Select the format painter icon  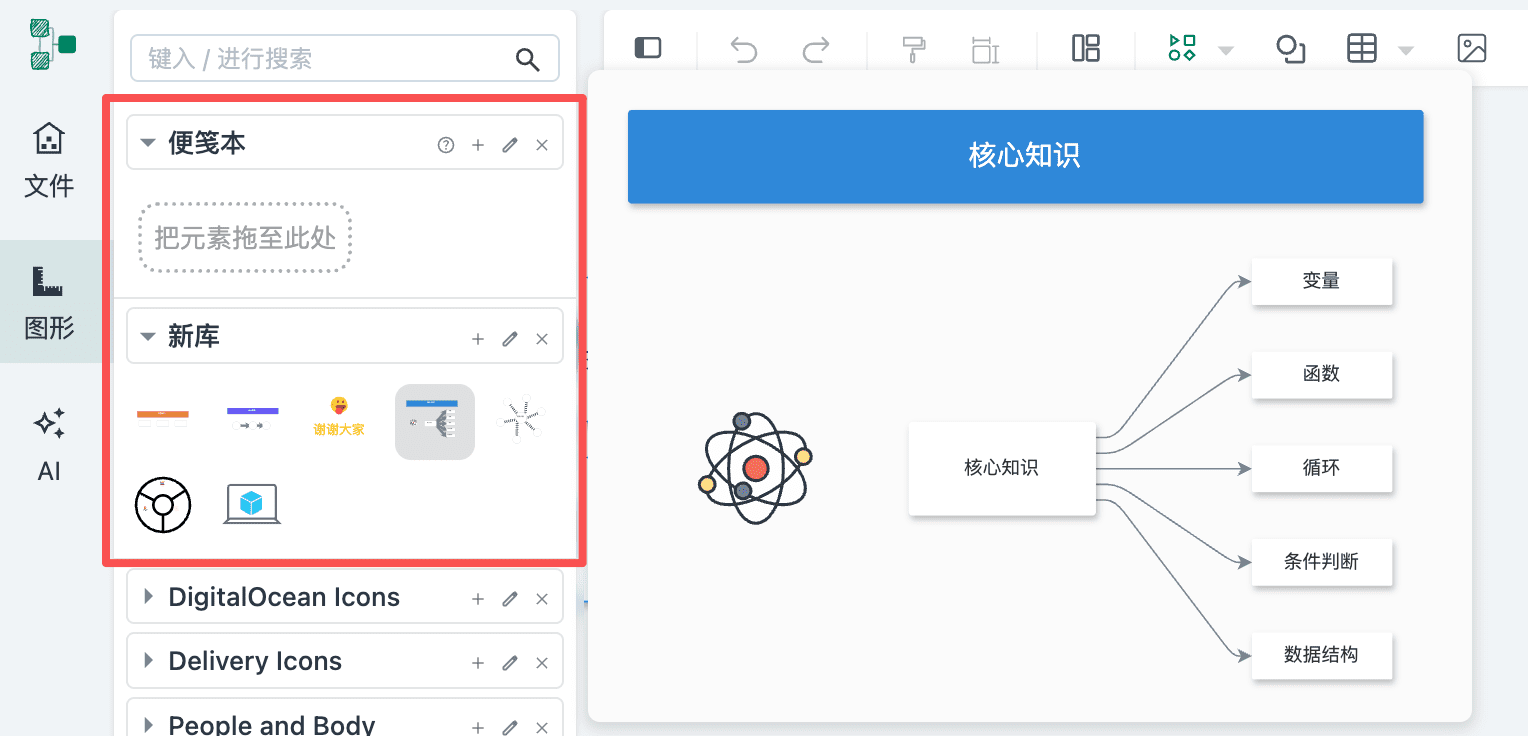click(913, 49)
